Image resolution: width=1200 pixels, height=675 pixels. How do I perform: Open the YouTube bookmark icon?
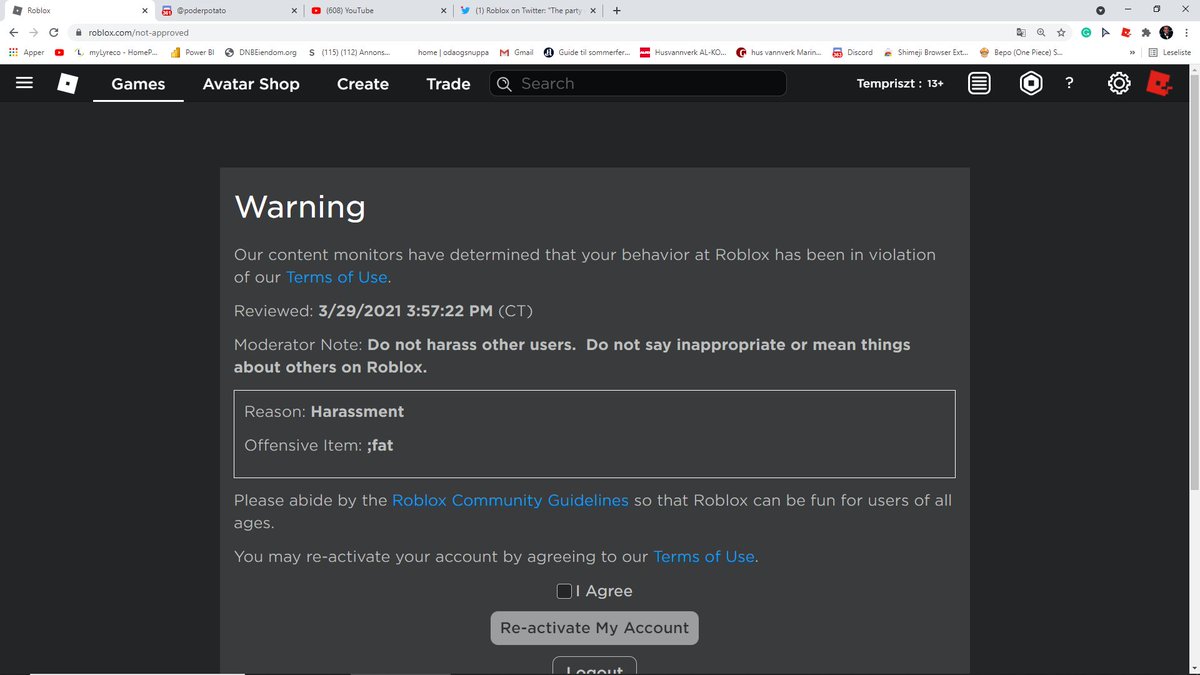pos(60,52)
